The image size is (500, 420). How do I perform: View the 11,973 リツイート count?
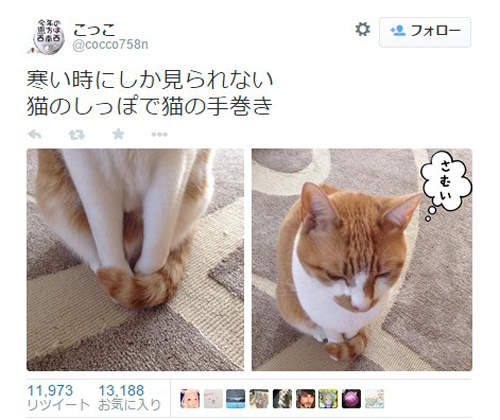pyautogui.click(x=59, y=397)
